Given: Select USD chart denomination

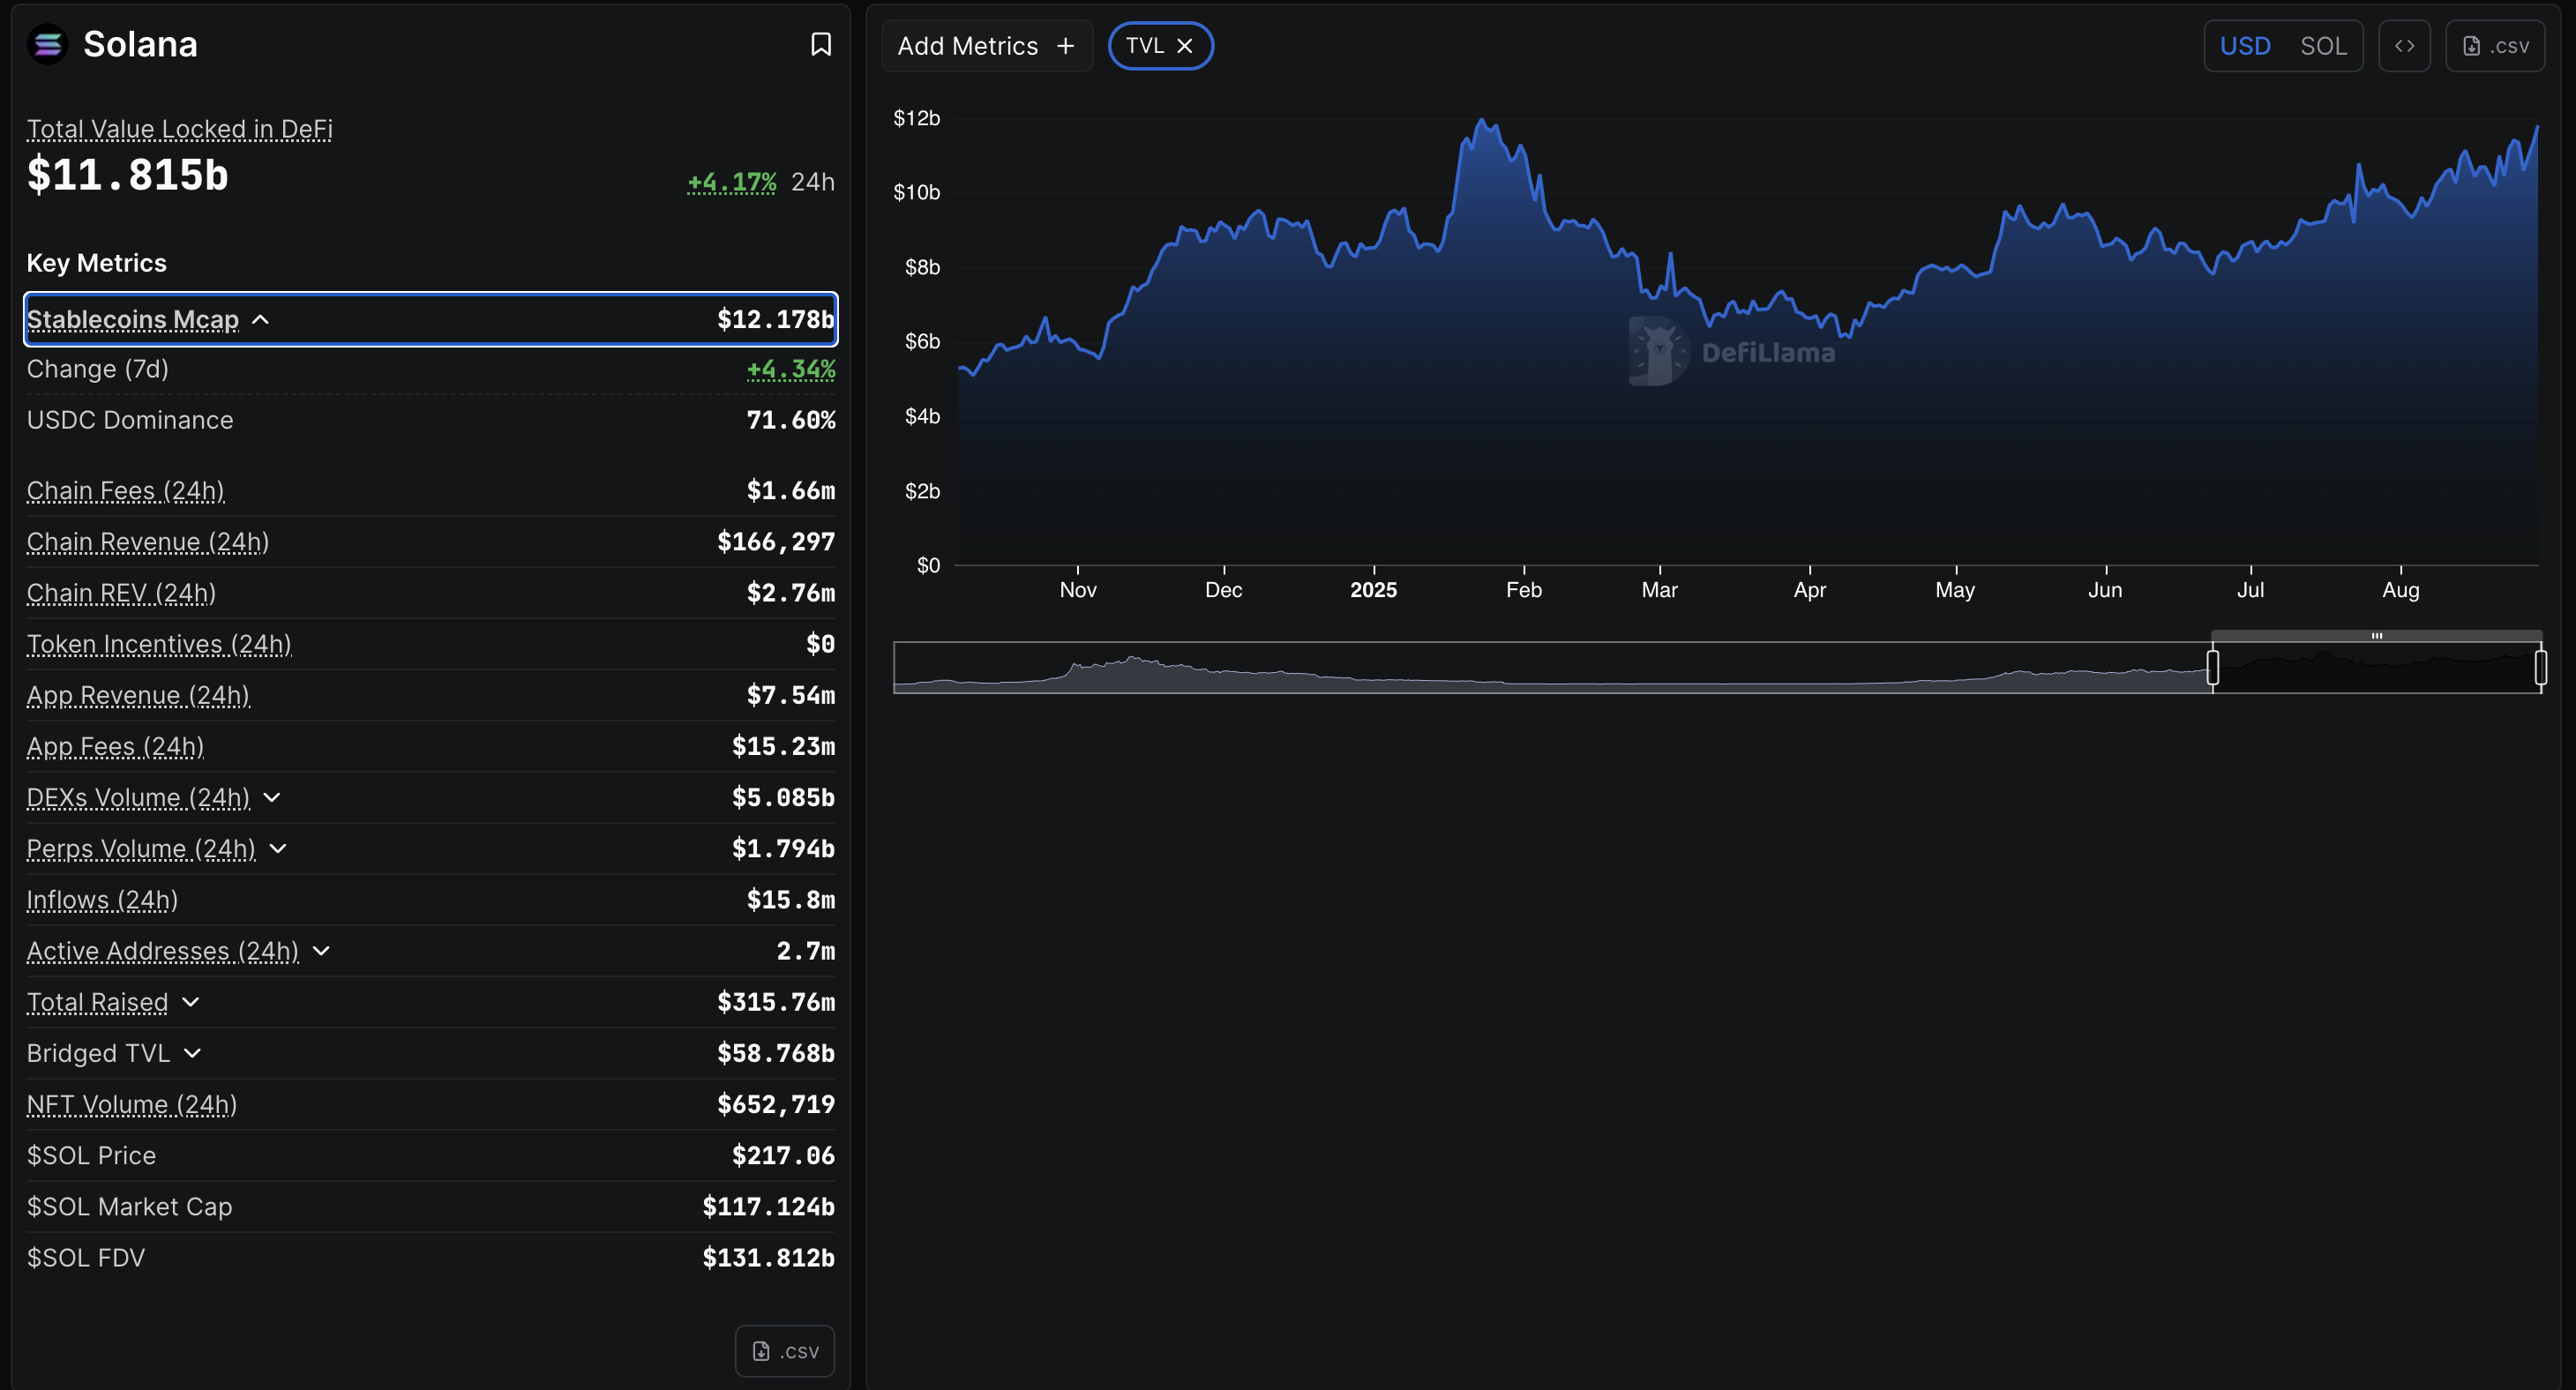Looking at the screenshot, I should [x=2244, y=46].
